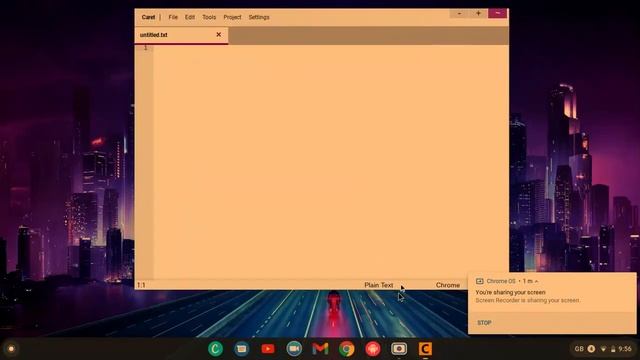640x360 pixels.
Task: Click inside the empty editor text area
Action: (x=331, y=162)
